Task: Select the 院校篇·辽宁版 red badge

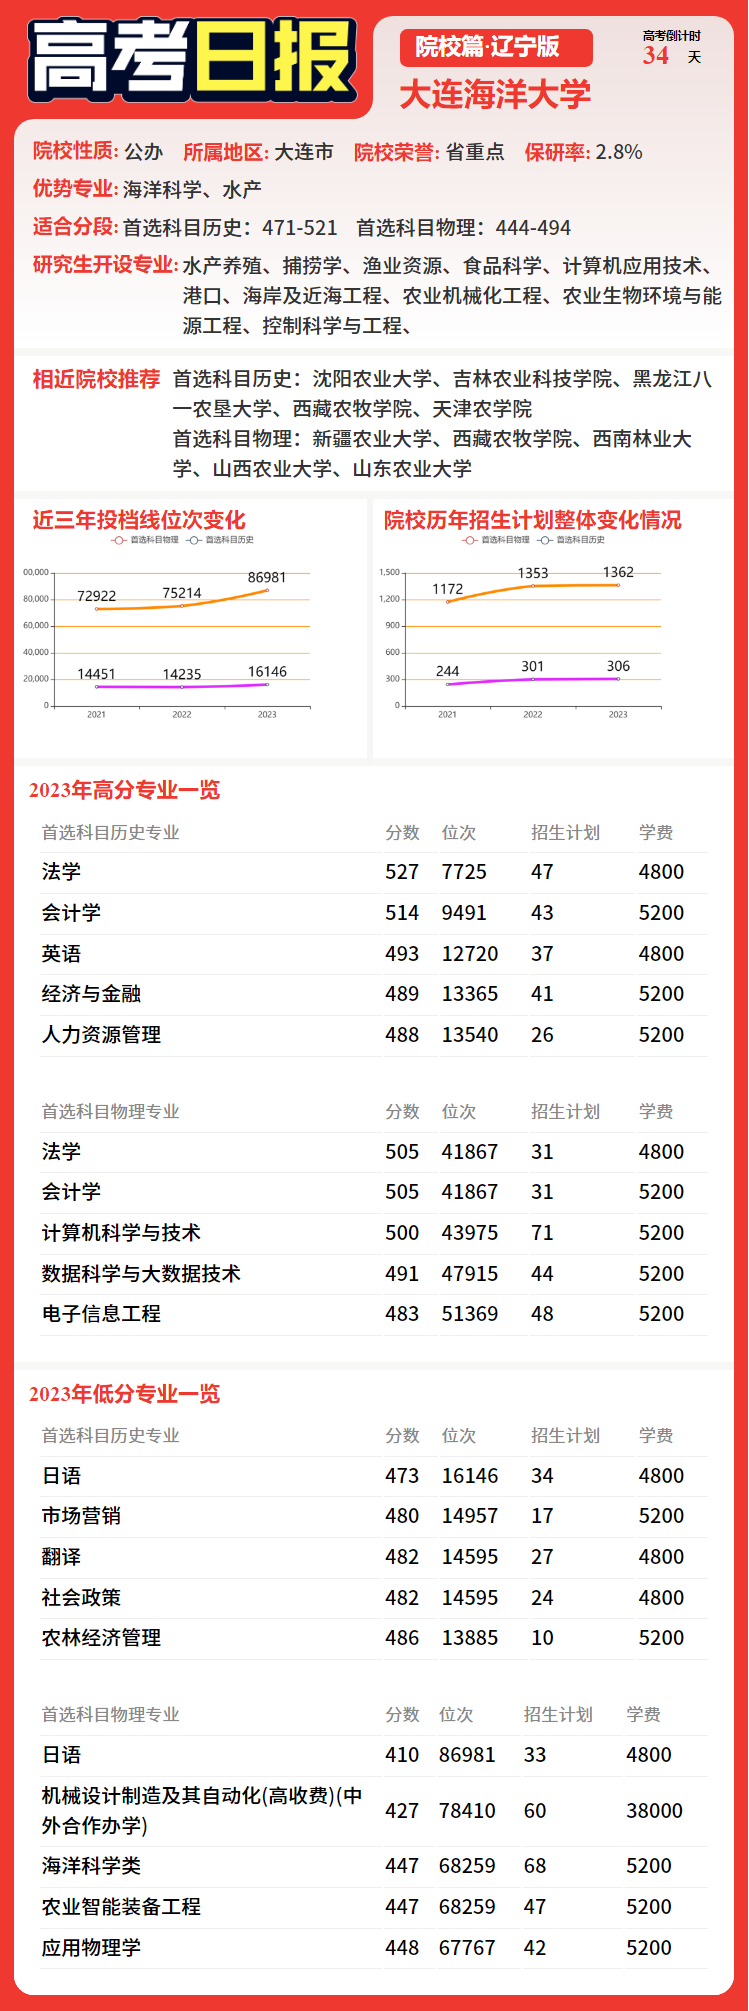Action: pyautogui.click(x=496, y=48)
